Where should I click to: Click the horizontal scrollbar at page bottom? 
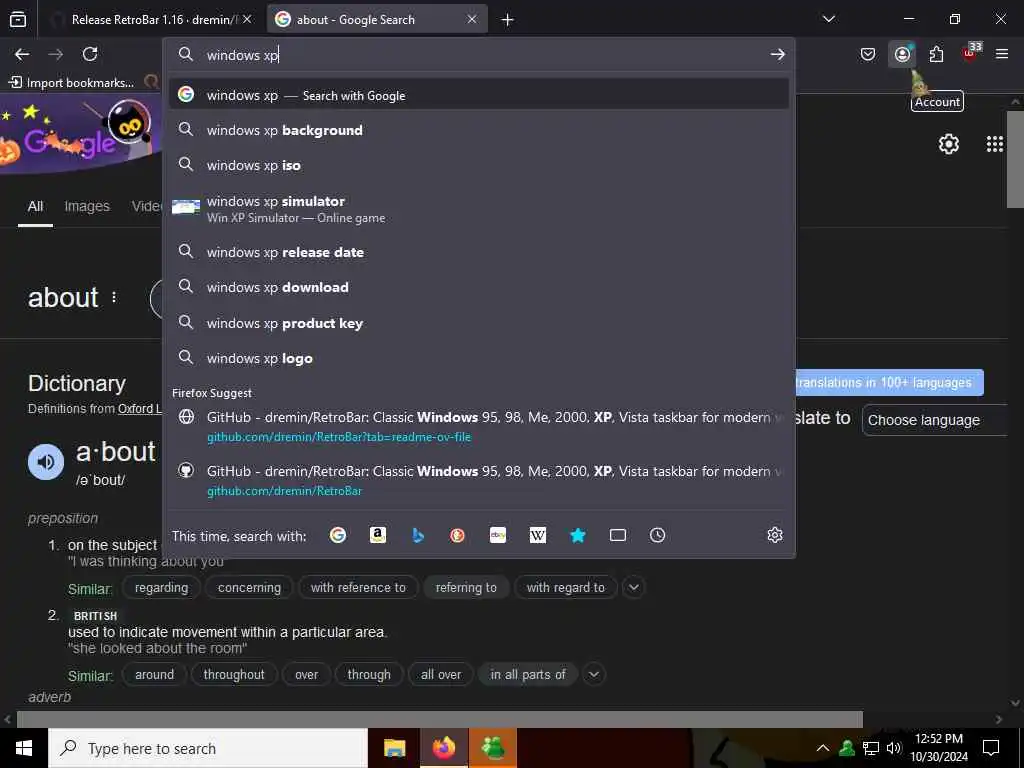439,719
